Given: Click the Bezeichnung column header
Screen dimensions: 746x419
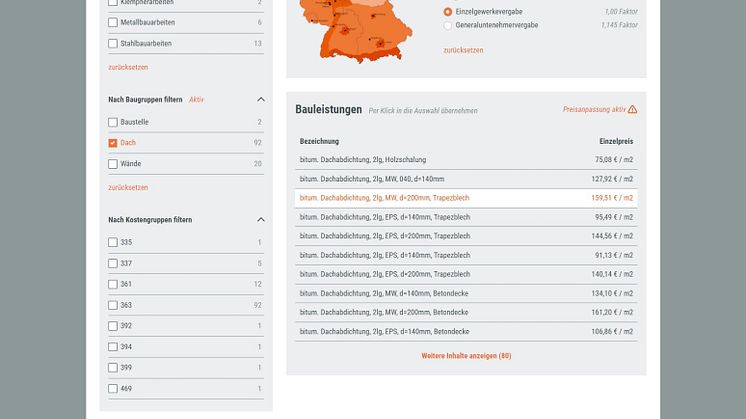Looking at the screenshot, I should click(319, 141).
